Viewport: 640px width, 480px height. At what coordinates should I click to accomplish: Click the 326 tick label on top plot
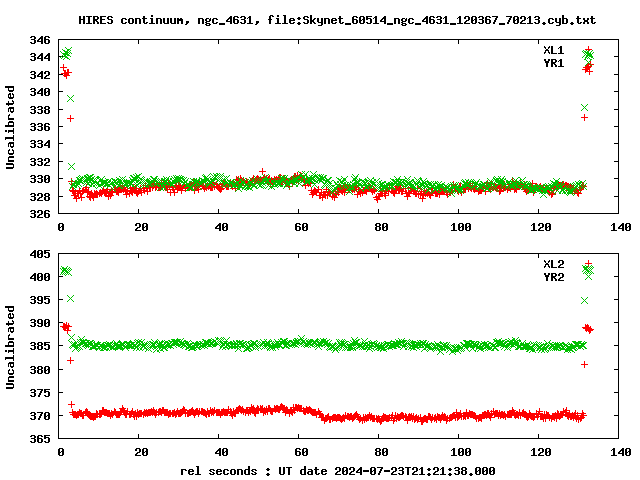point(40,214)
